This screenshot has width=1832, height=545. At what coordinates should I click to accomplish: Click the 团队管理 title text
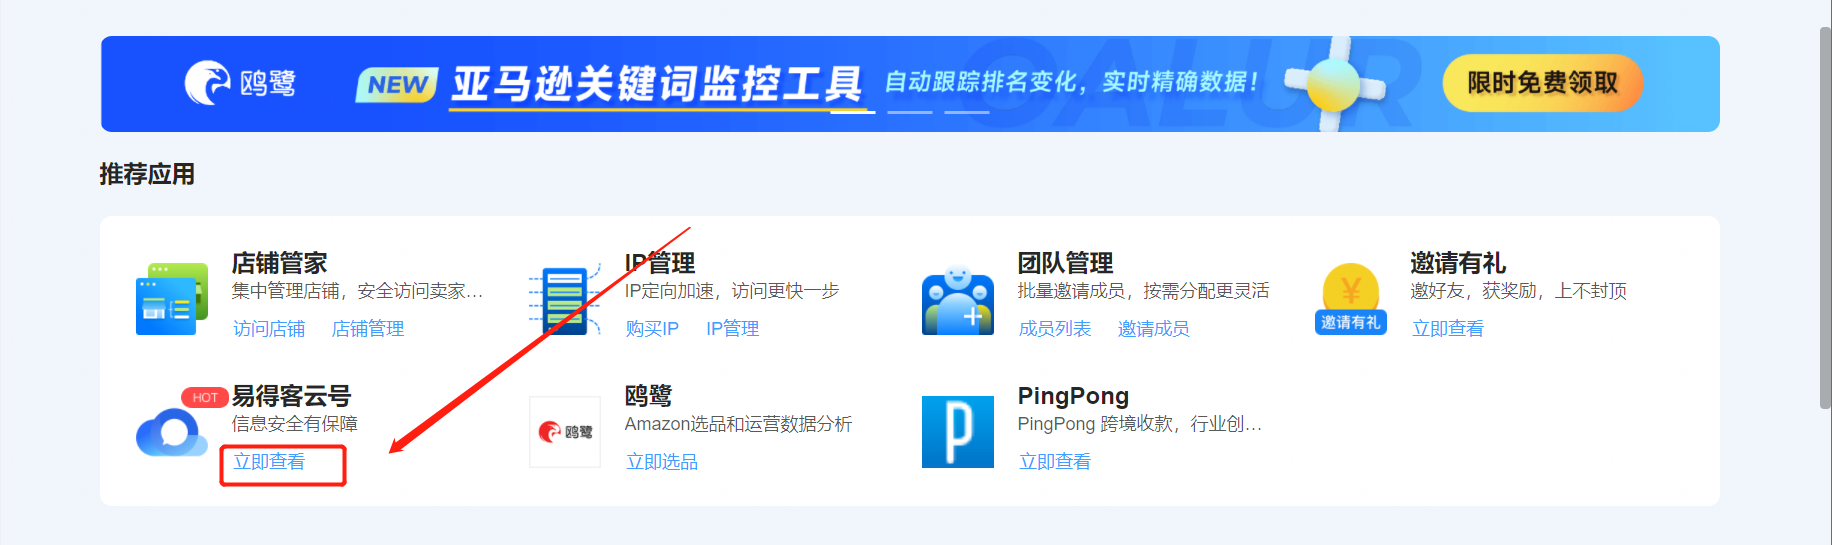pos(1065,263)
